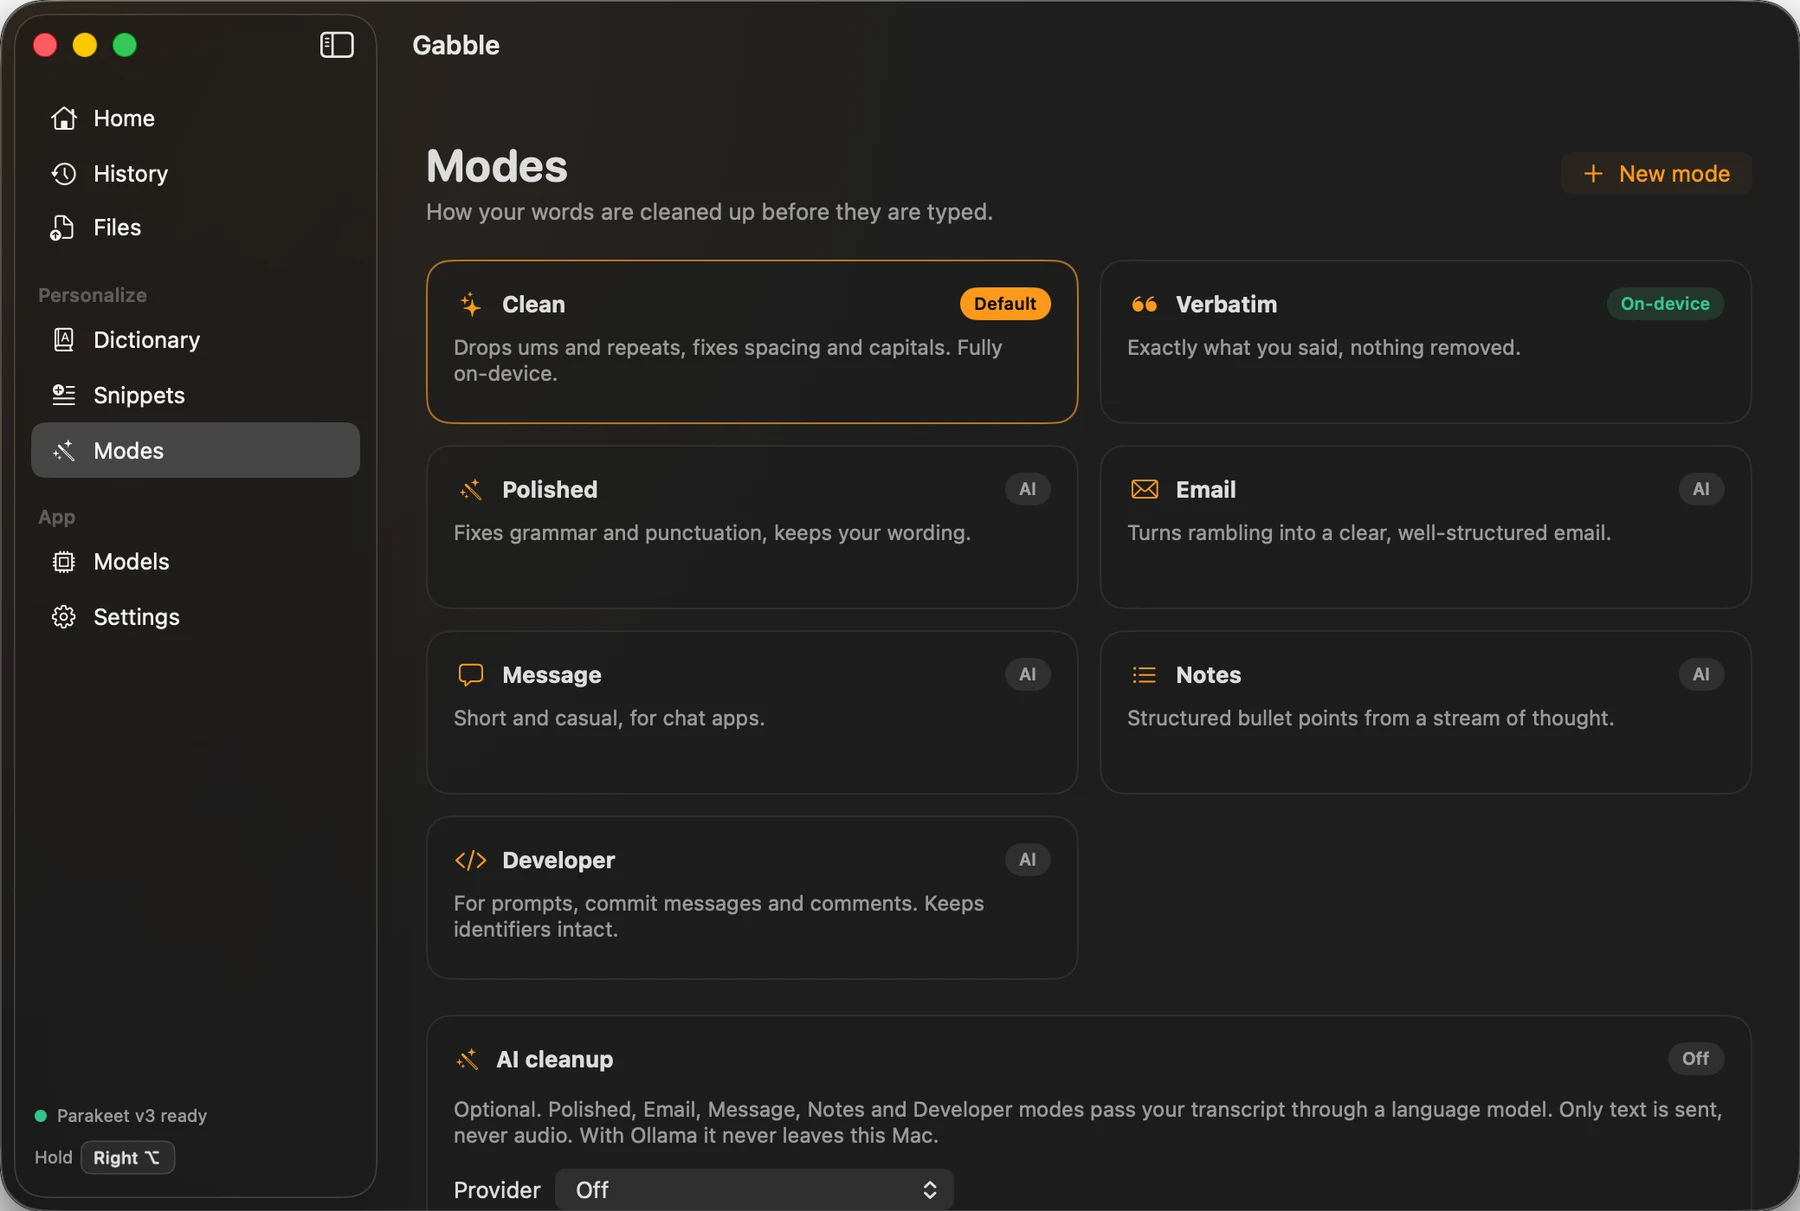Screen dimensions: 1800x1211
Task: Click the code brackets icon on Developer
Action: (x=470, y=860)
